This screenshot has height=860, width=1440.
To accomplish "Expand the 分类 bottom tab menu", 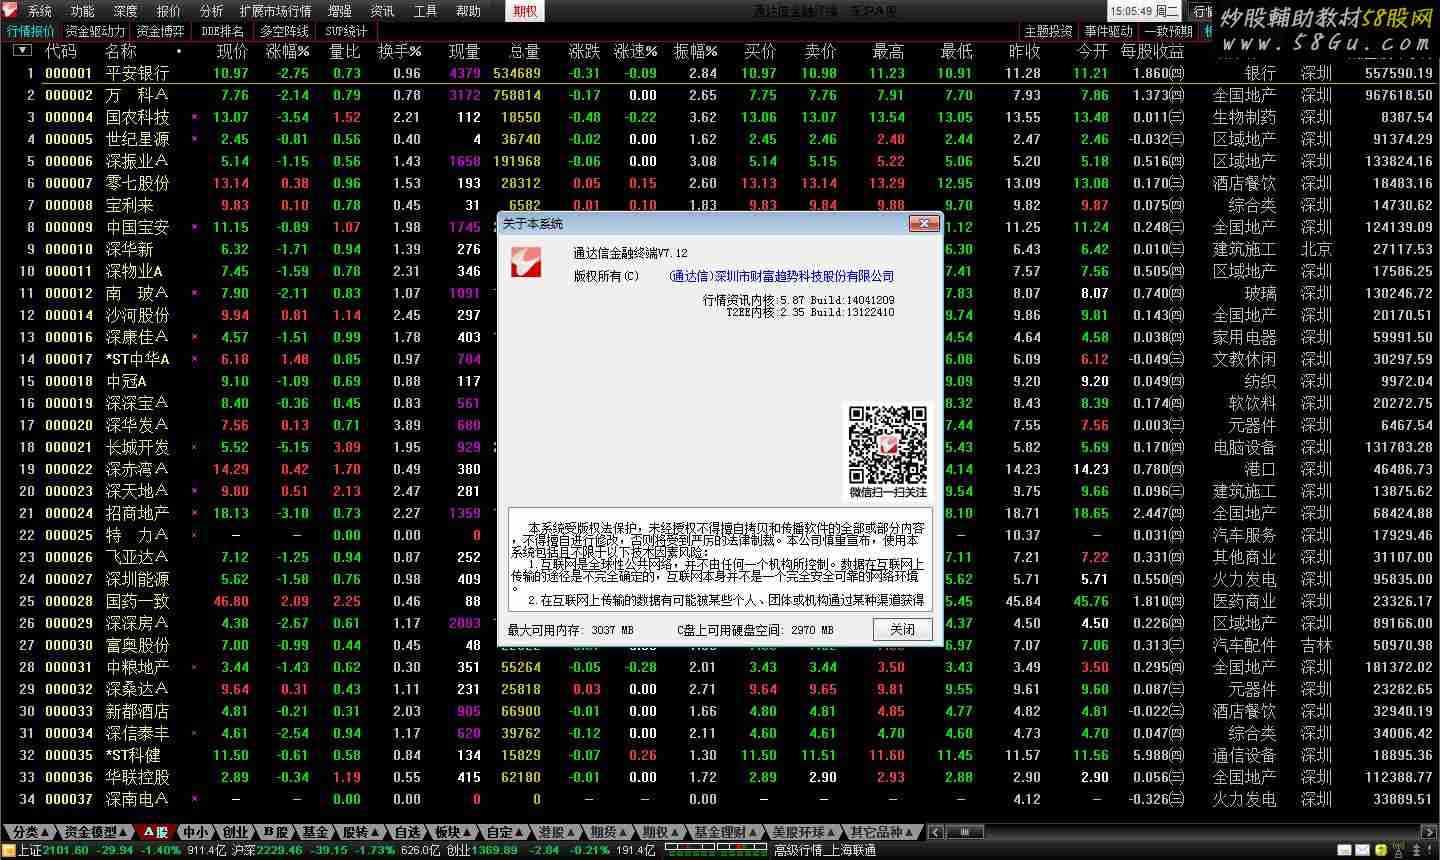I will (30, 832).
